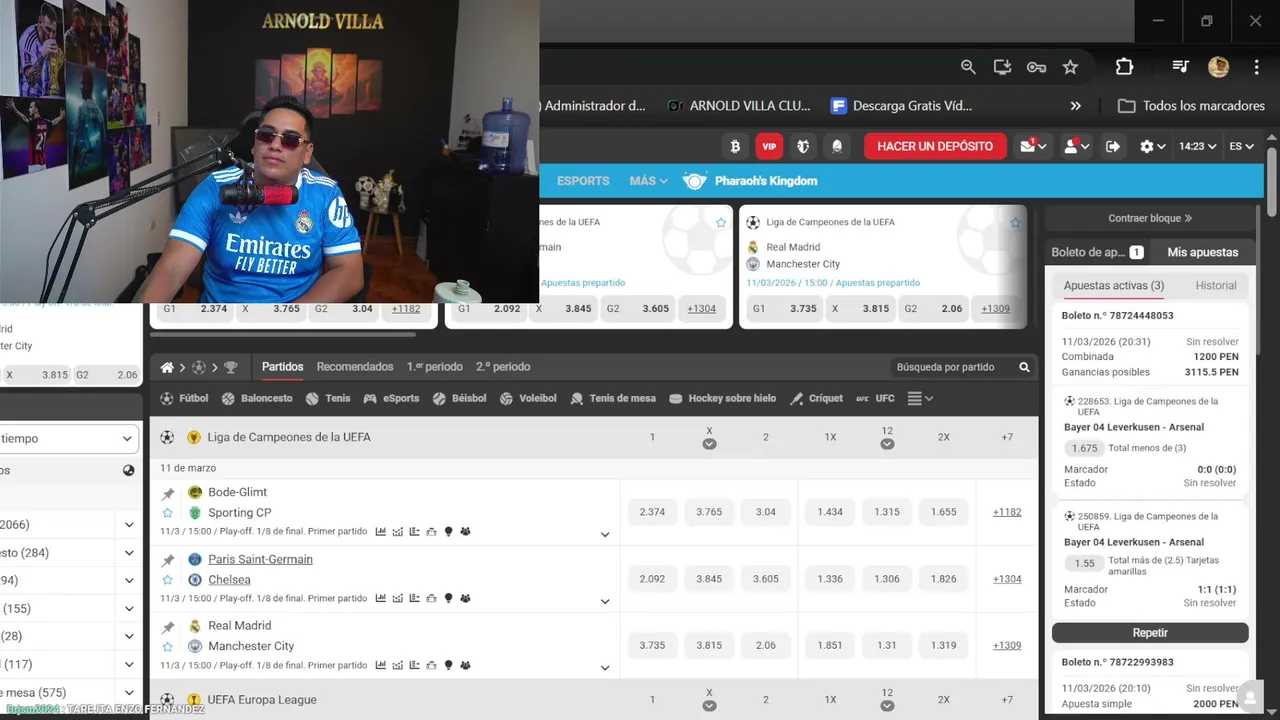
Task: Open the 14:23 time dropdown
Action: (1197, 146)
